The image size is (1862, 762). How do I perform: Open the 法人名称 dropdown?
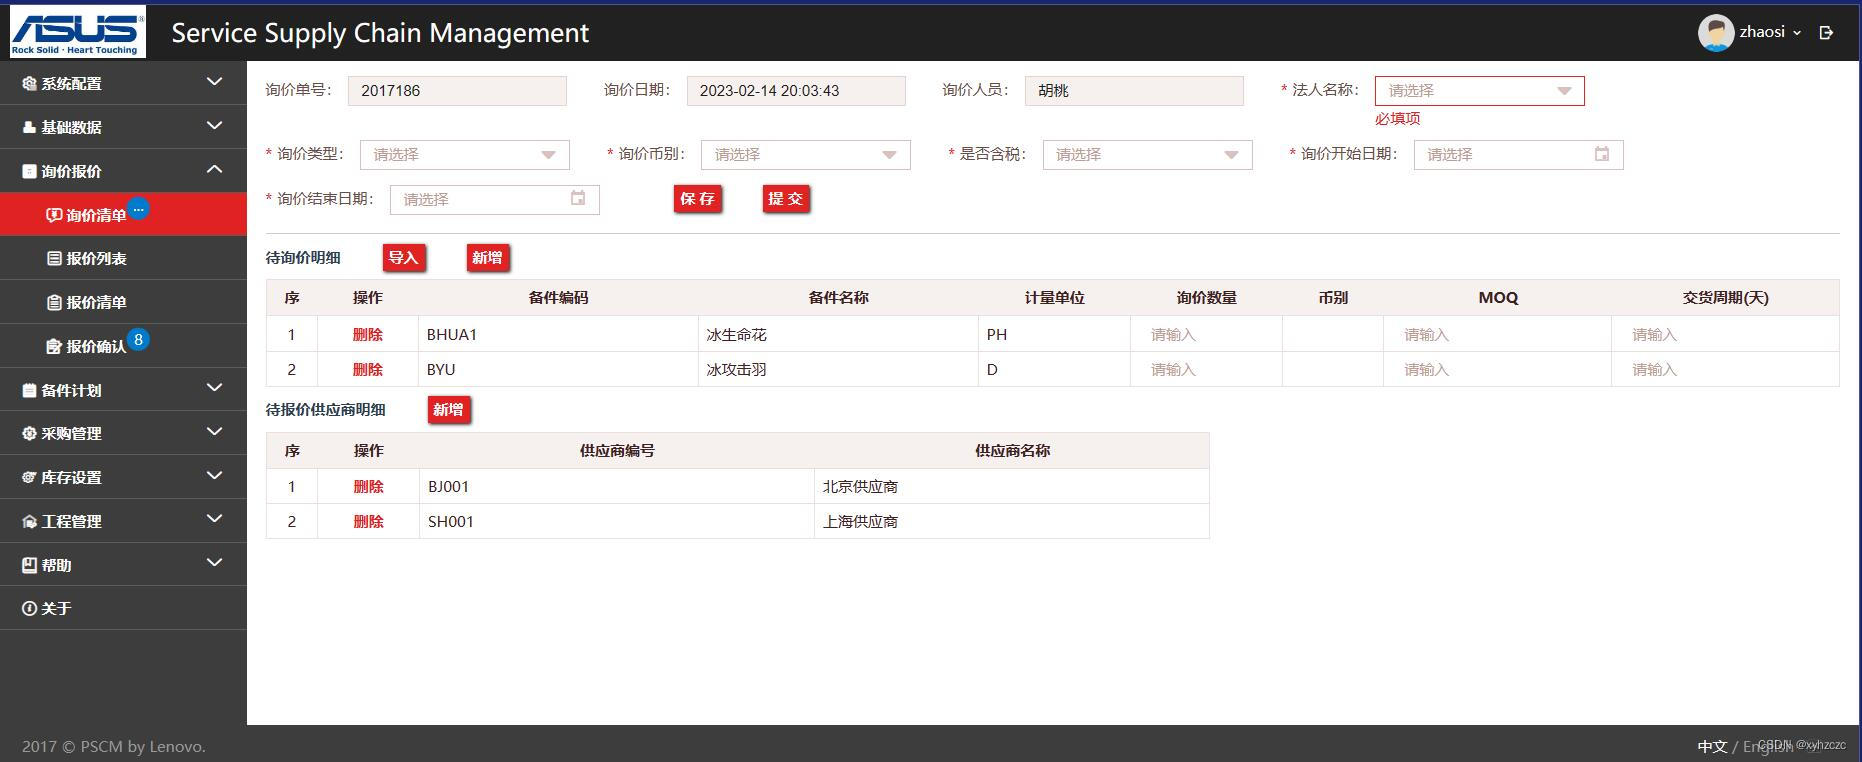click(x=1479, y=91)
